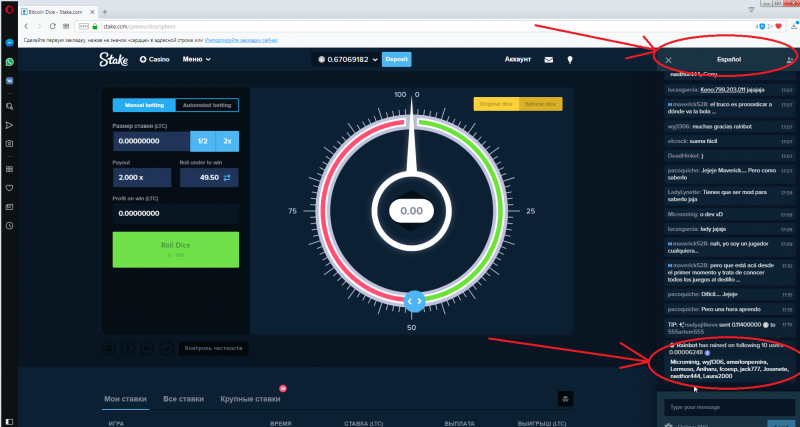Go back with the browser back arrow

(x=27, y=26)
